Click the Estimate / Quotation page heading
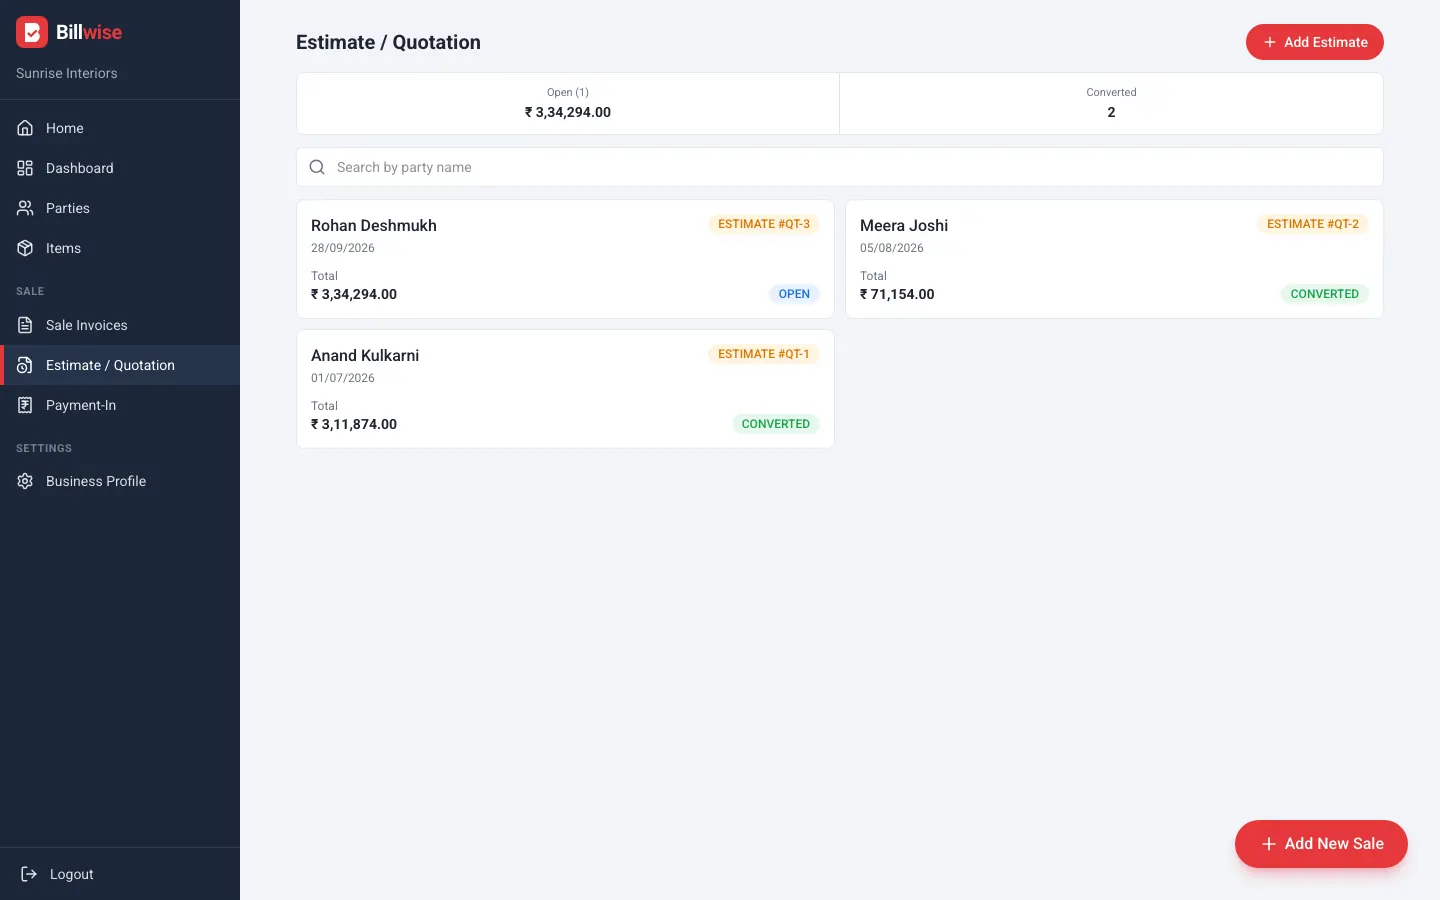The width and height of the screenshot is (1440, 900). [x=388, y=42]
